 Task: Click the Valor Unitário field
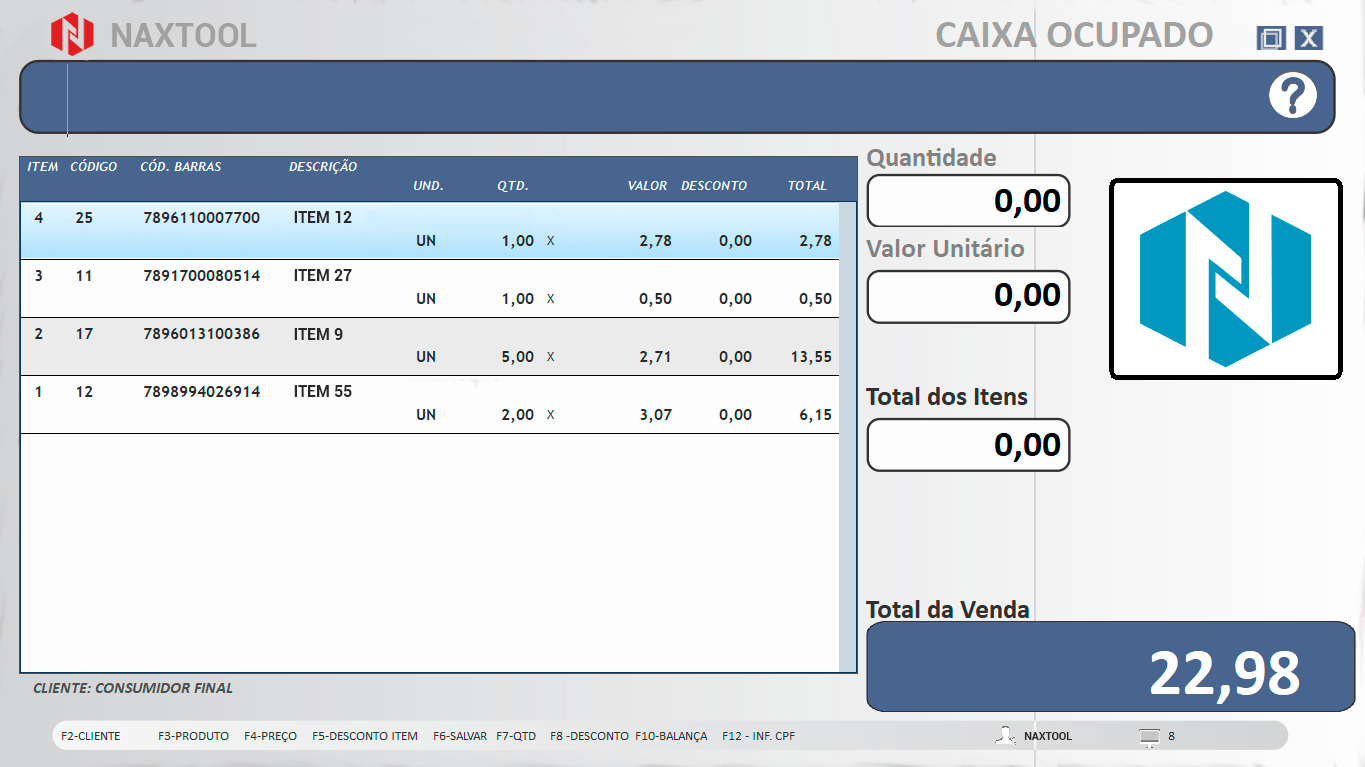tap(968, 296)
